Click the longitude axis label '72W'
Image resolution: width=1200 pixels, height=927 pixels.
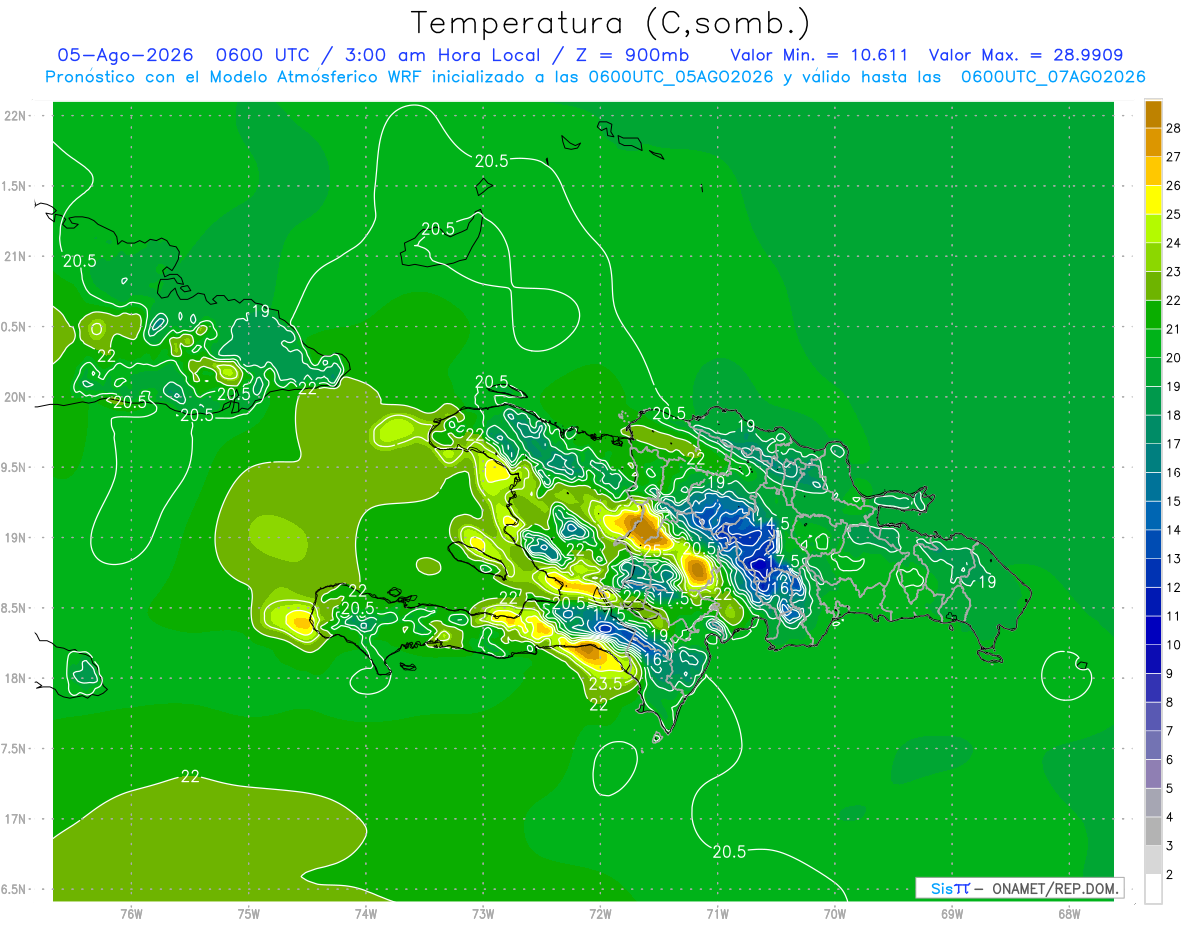(x=600, y=914)
